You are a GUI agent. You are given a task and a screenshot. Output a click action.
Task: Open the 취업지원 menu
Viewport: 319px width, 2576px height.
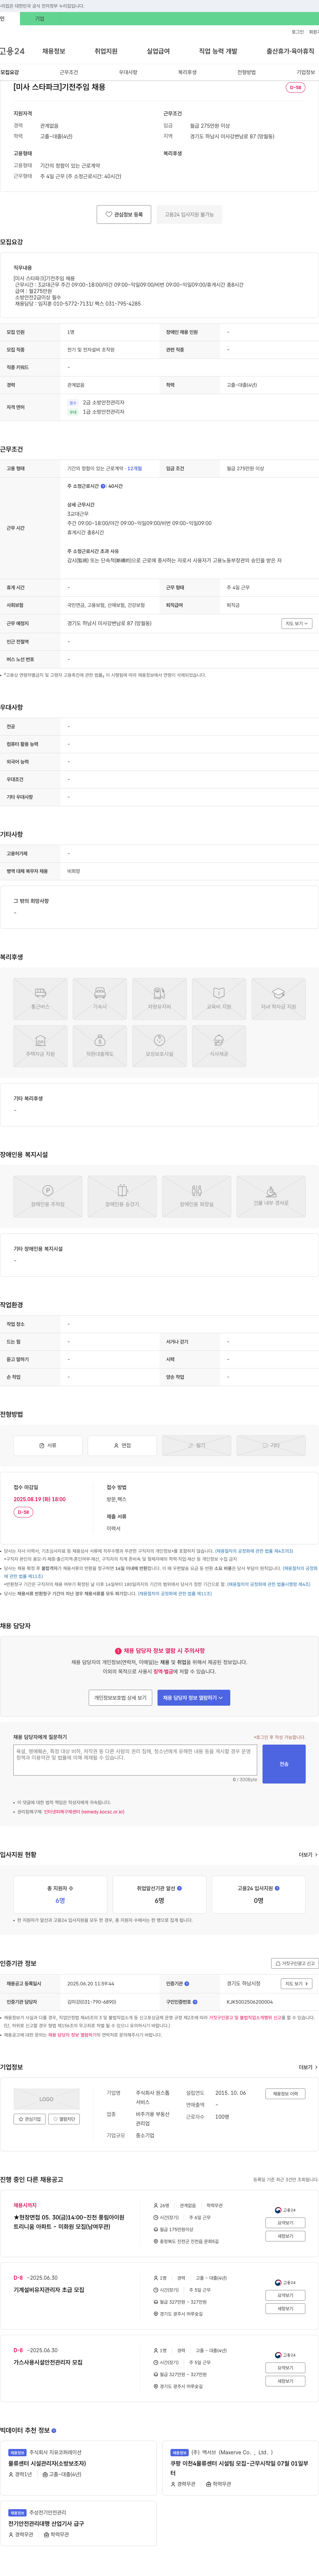pos(106,51)
